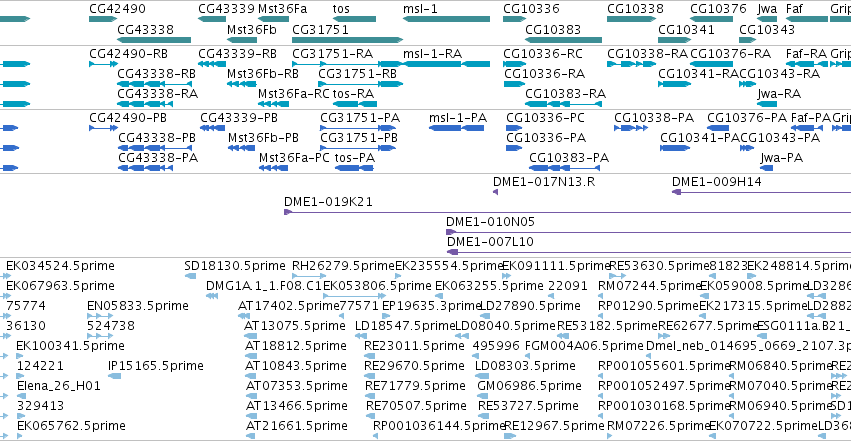Viewport: 851px width, 441px height.
Task: Click the 'FGM004A06.5prime' EST label
Action: point(584,346)
